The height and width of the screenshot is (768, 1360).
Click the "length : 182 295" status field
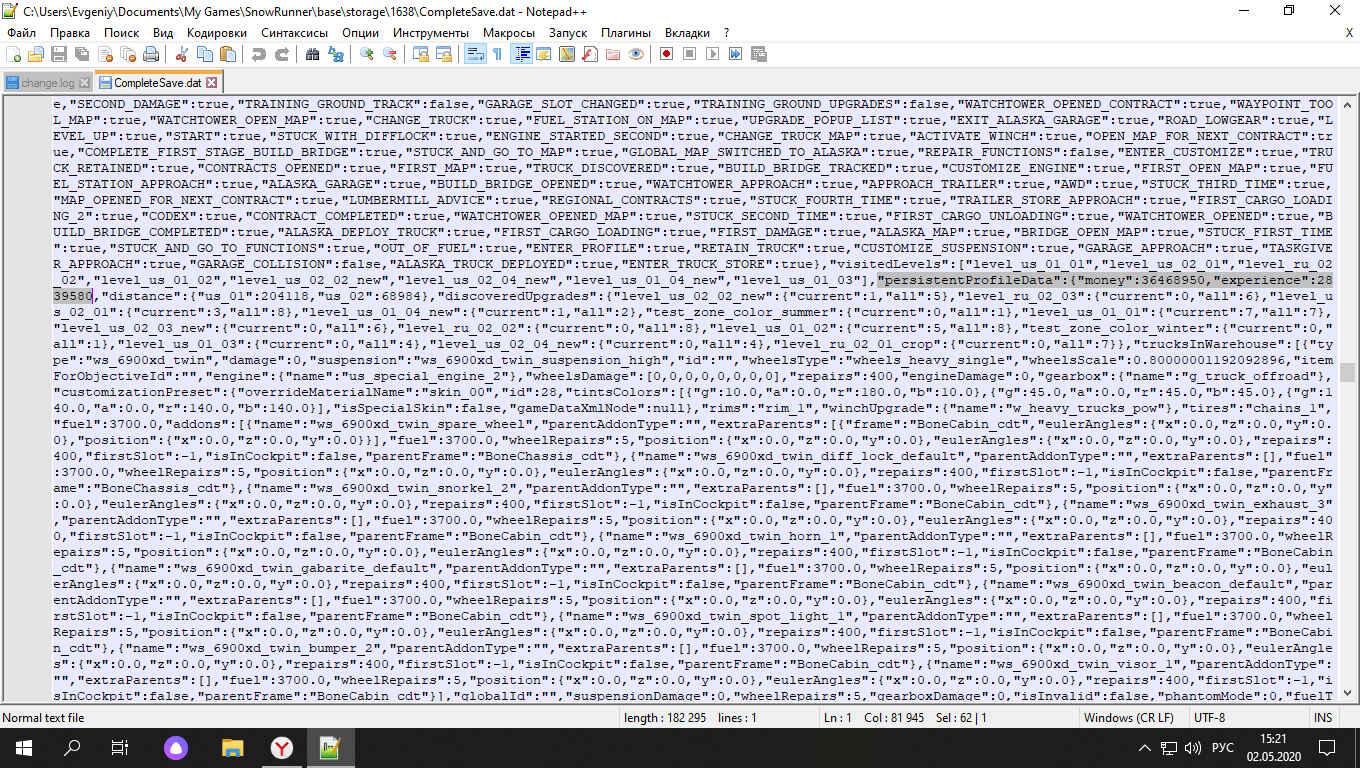(x=664, y=717)
